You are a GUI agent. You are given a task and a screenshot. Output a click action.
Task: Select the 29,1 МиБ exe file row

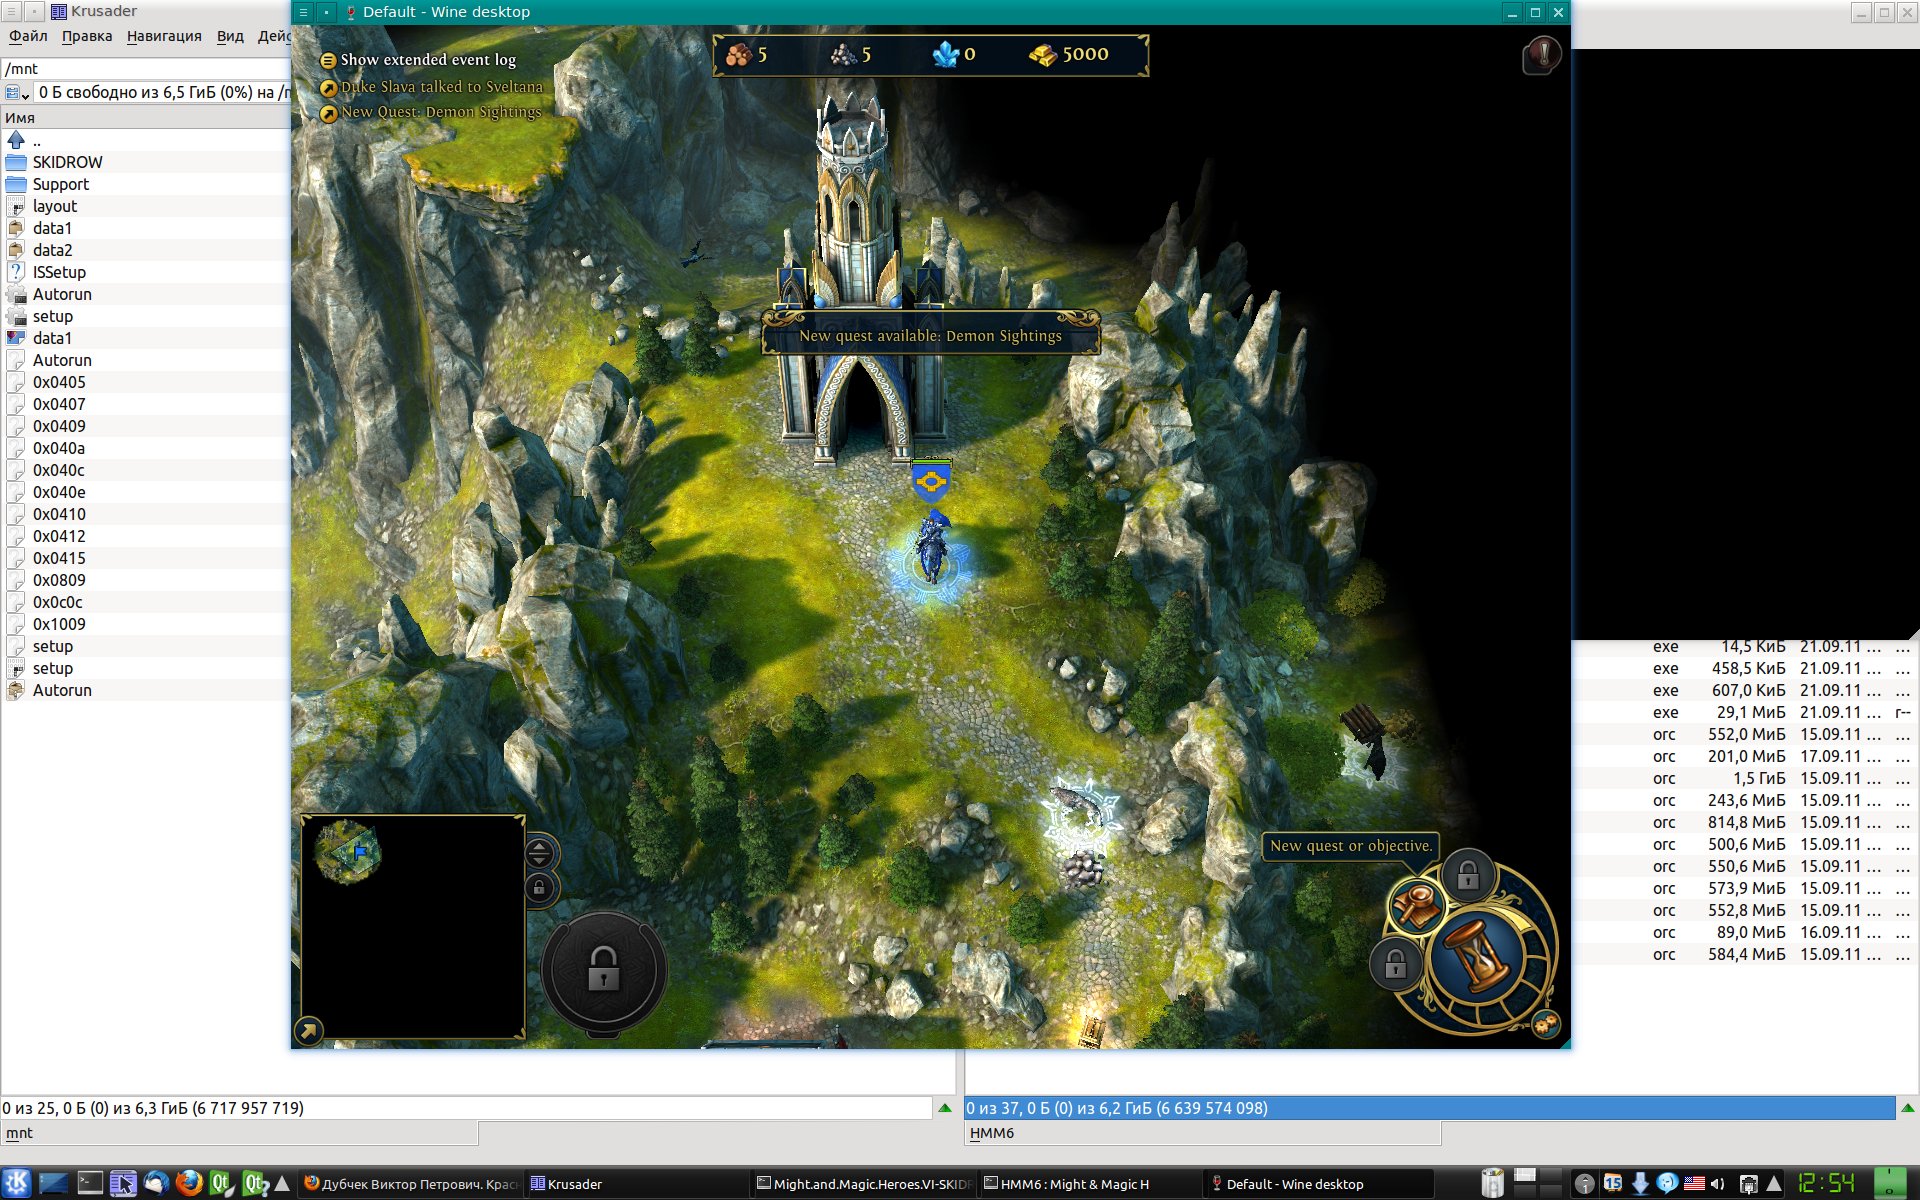tap(1745, 712)
